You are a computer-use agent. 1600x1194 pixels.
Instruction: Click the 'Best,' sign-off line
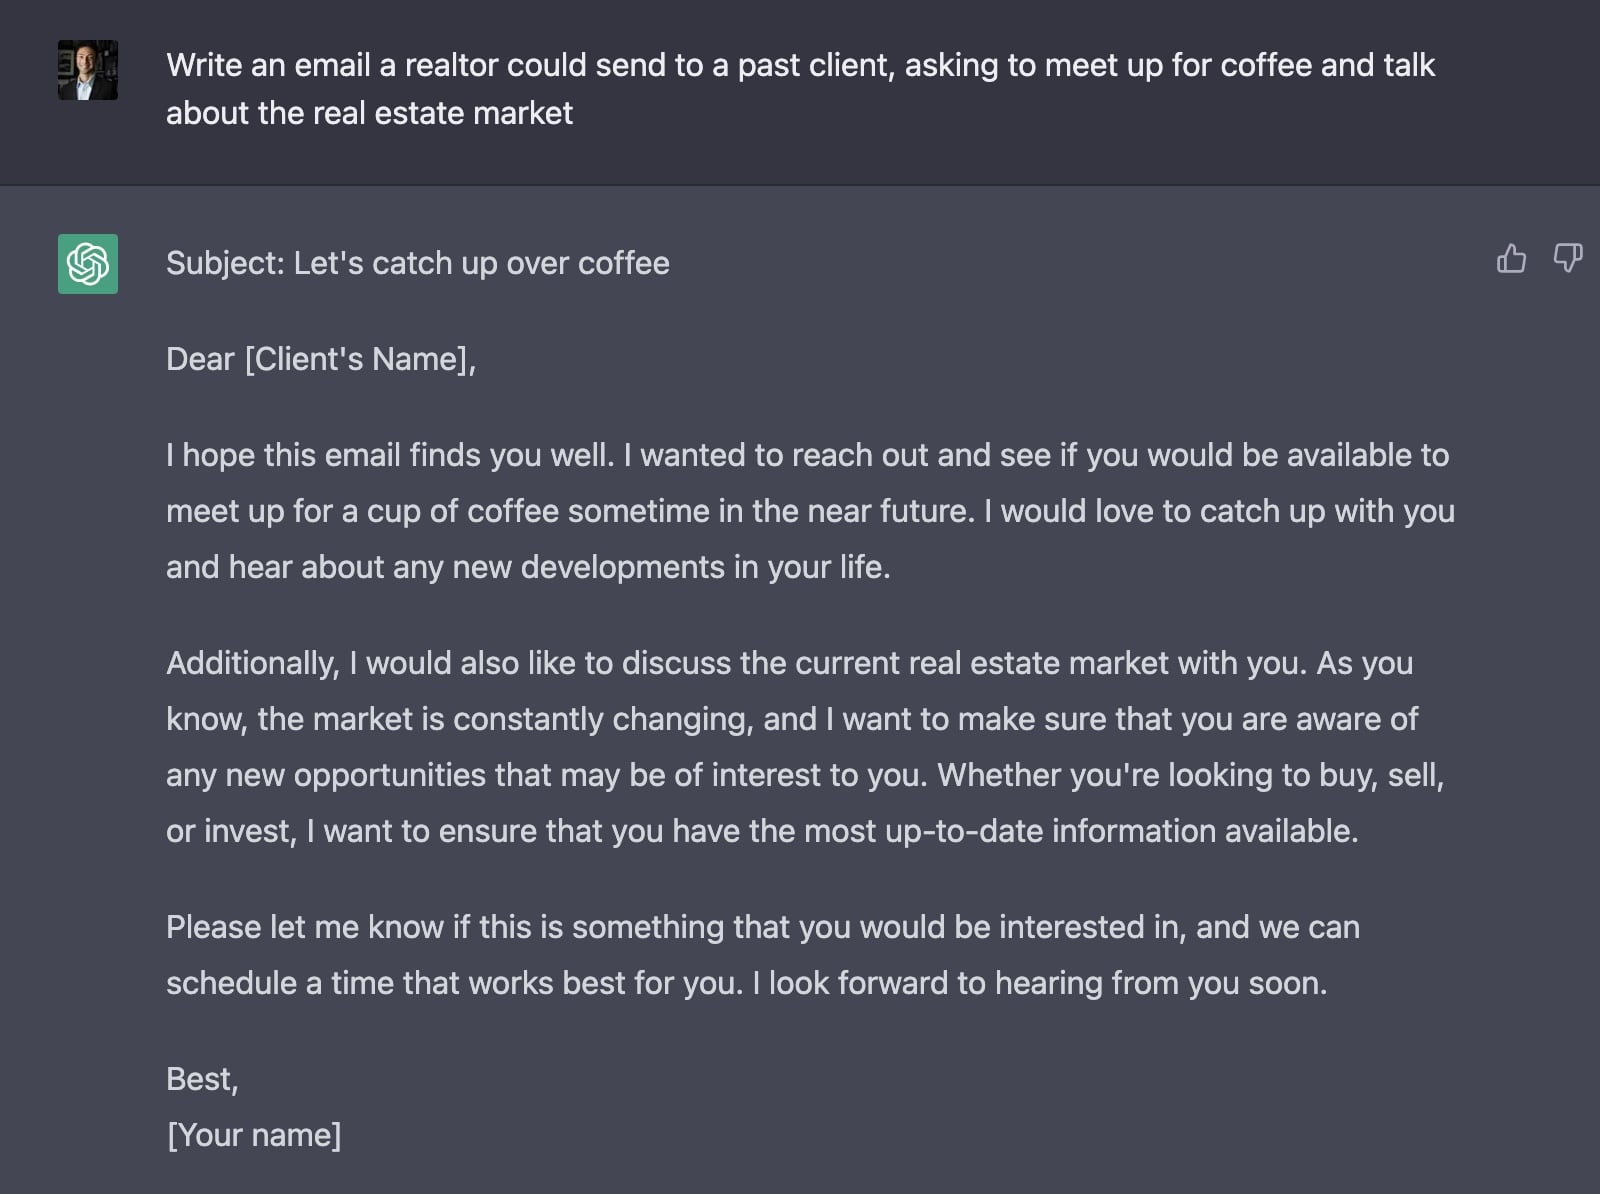(202, 1079)
